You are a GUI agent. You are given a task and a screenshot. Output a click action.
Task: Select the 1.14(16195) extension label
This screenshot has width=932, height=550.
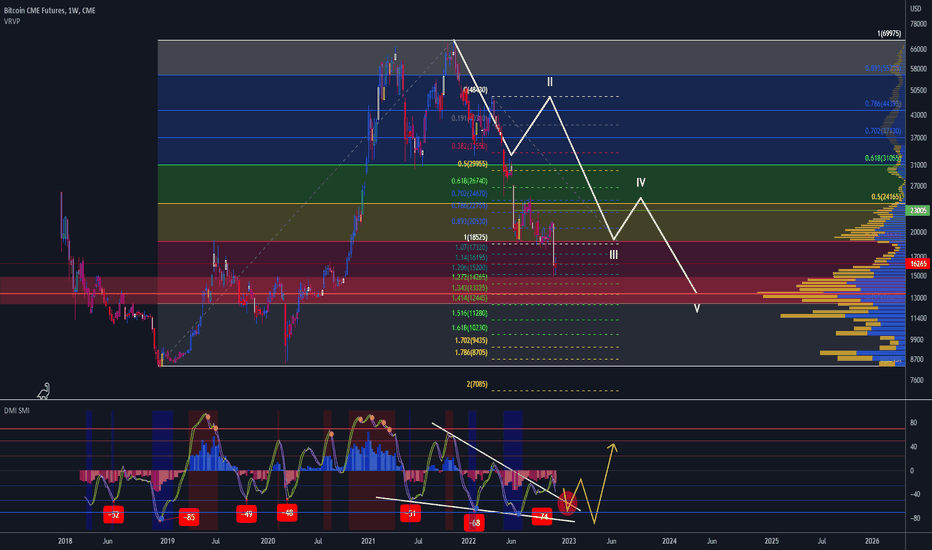point(471,257)
